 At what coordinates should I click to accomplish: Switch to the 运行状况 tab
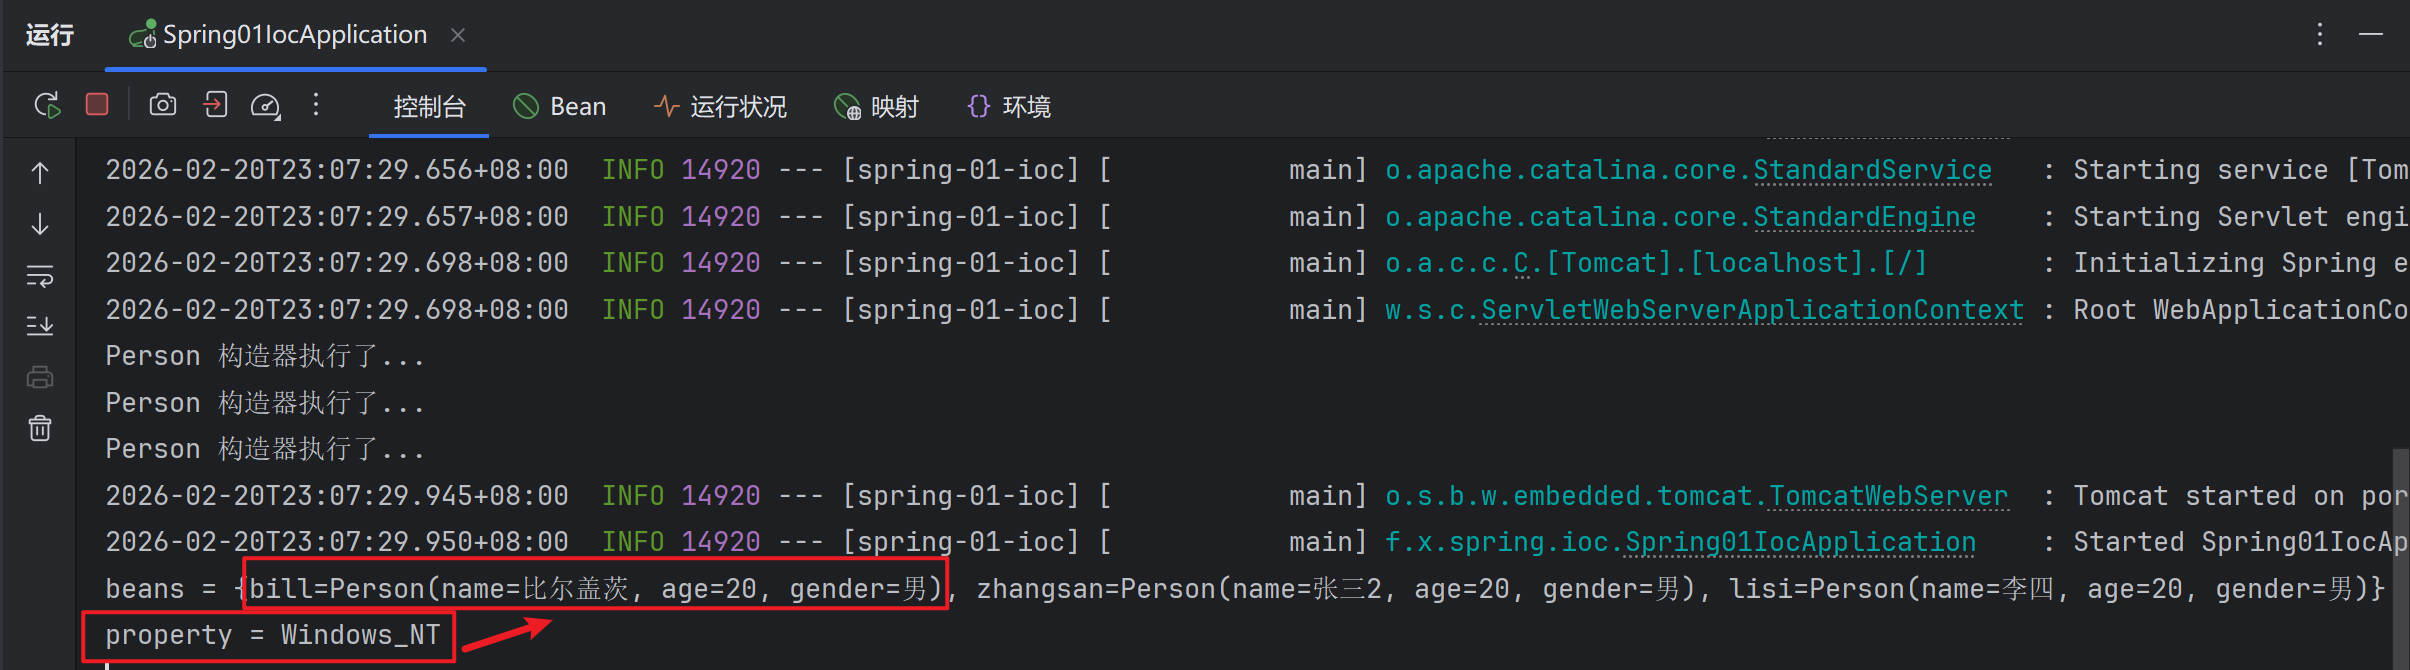(720, 107)
